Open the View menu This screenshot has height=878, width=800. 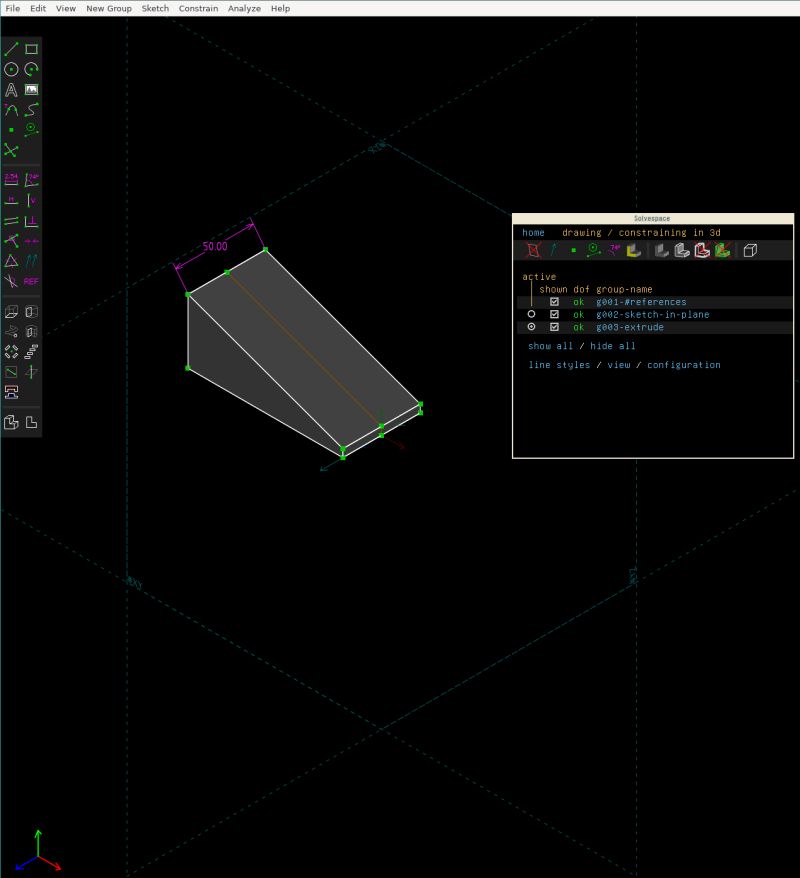(x=66, y=8)
